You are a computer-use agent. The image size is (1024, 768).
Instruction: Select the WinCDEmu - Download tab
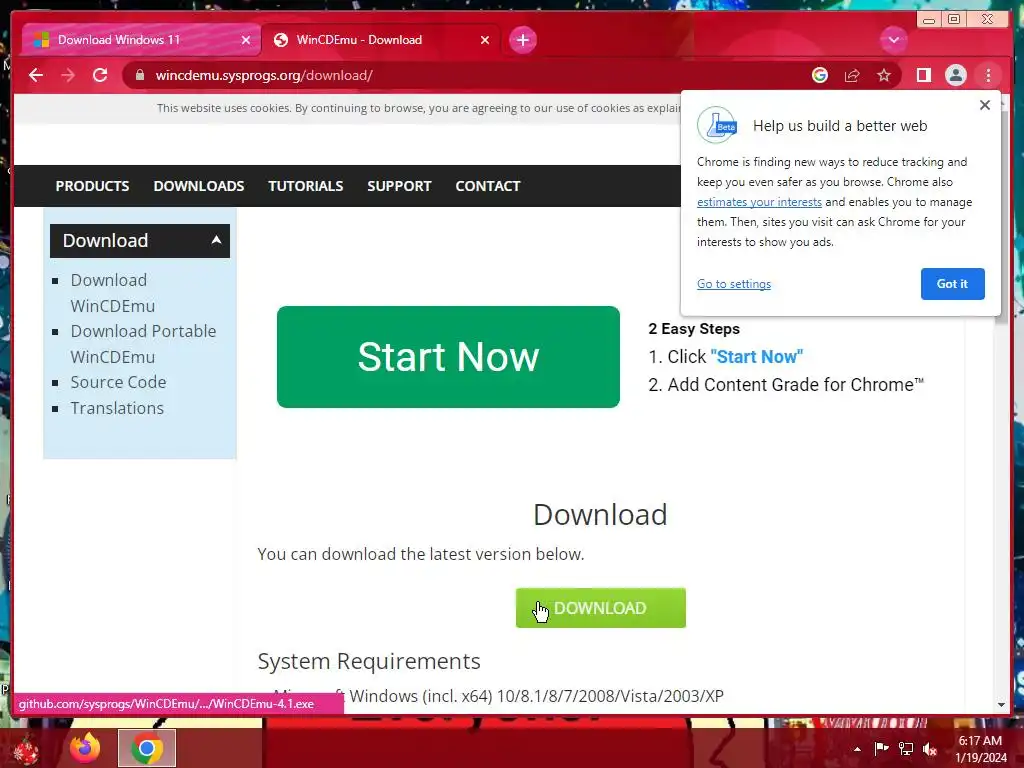coord(381,40)
